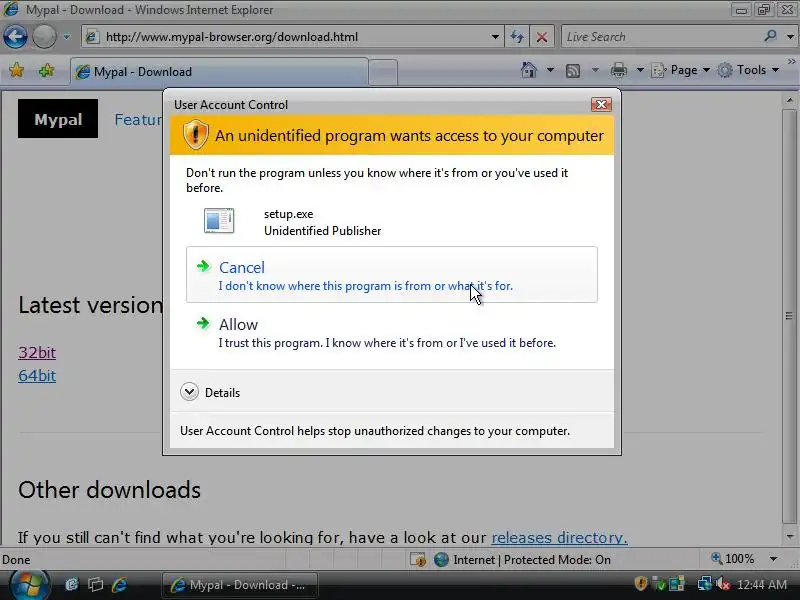Click the vertical scrollbar thumb
Screen dimensions: 800x600
789,316
